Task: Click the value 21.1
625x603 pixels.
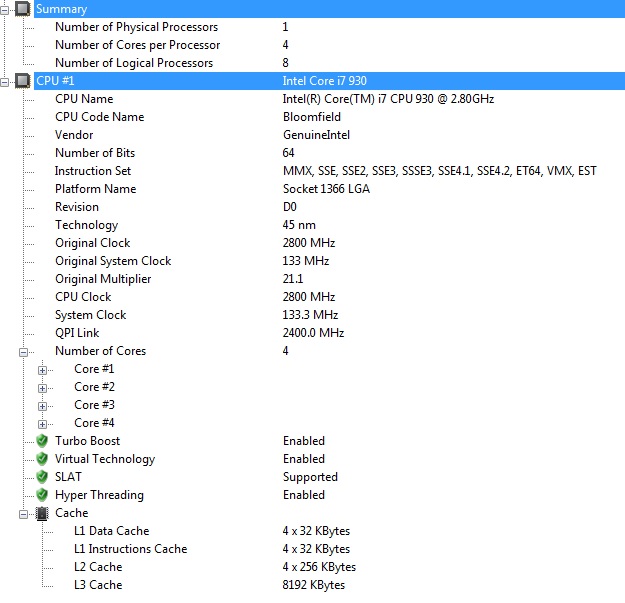Action: [293, 279]
